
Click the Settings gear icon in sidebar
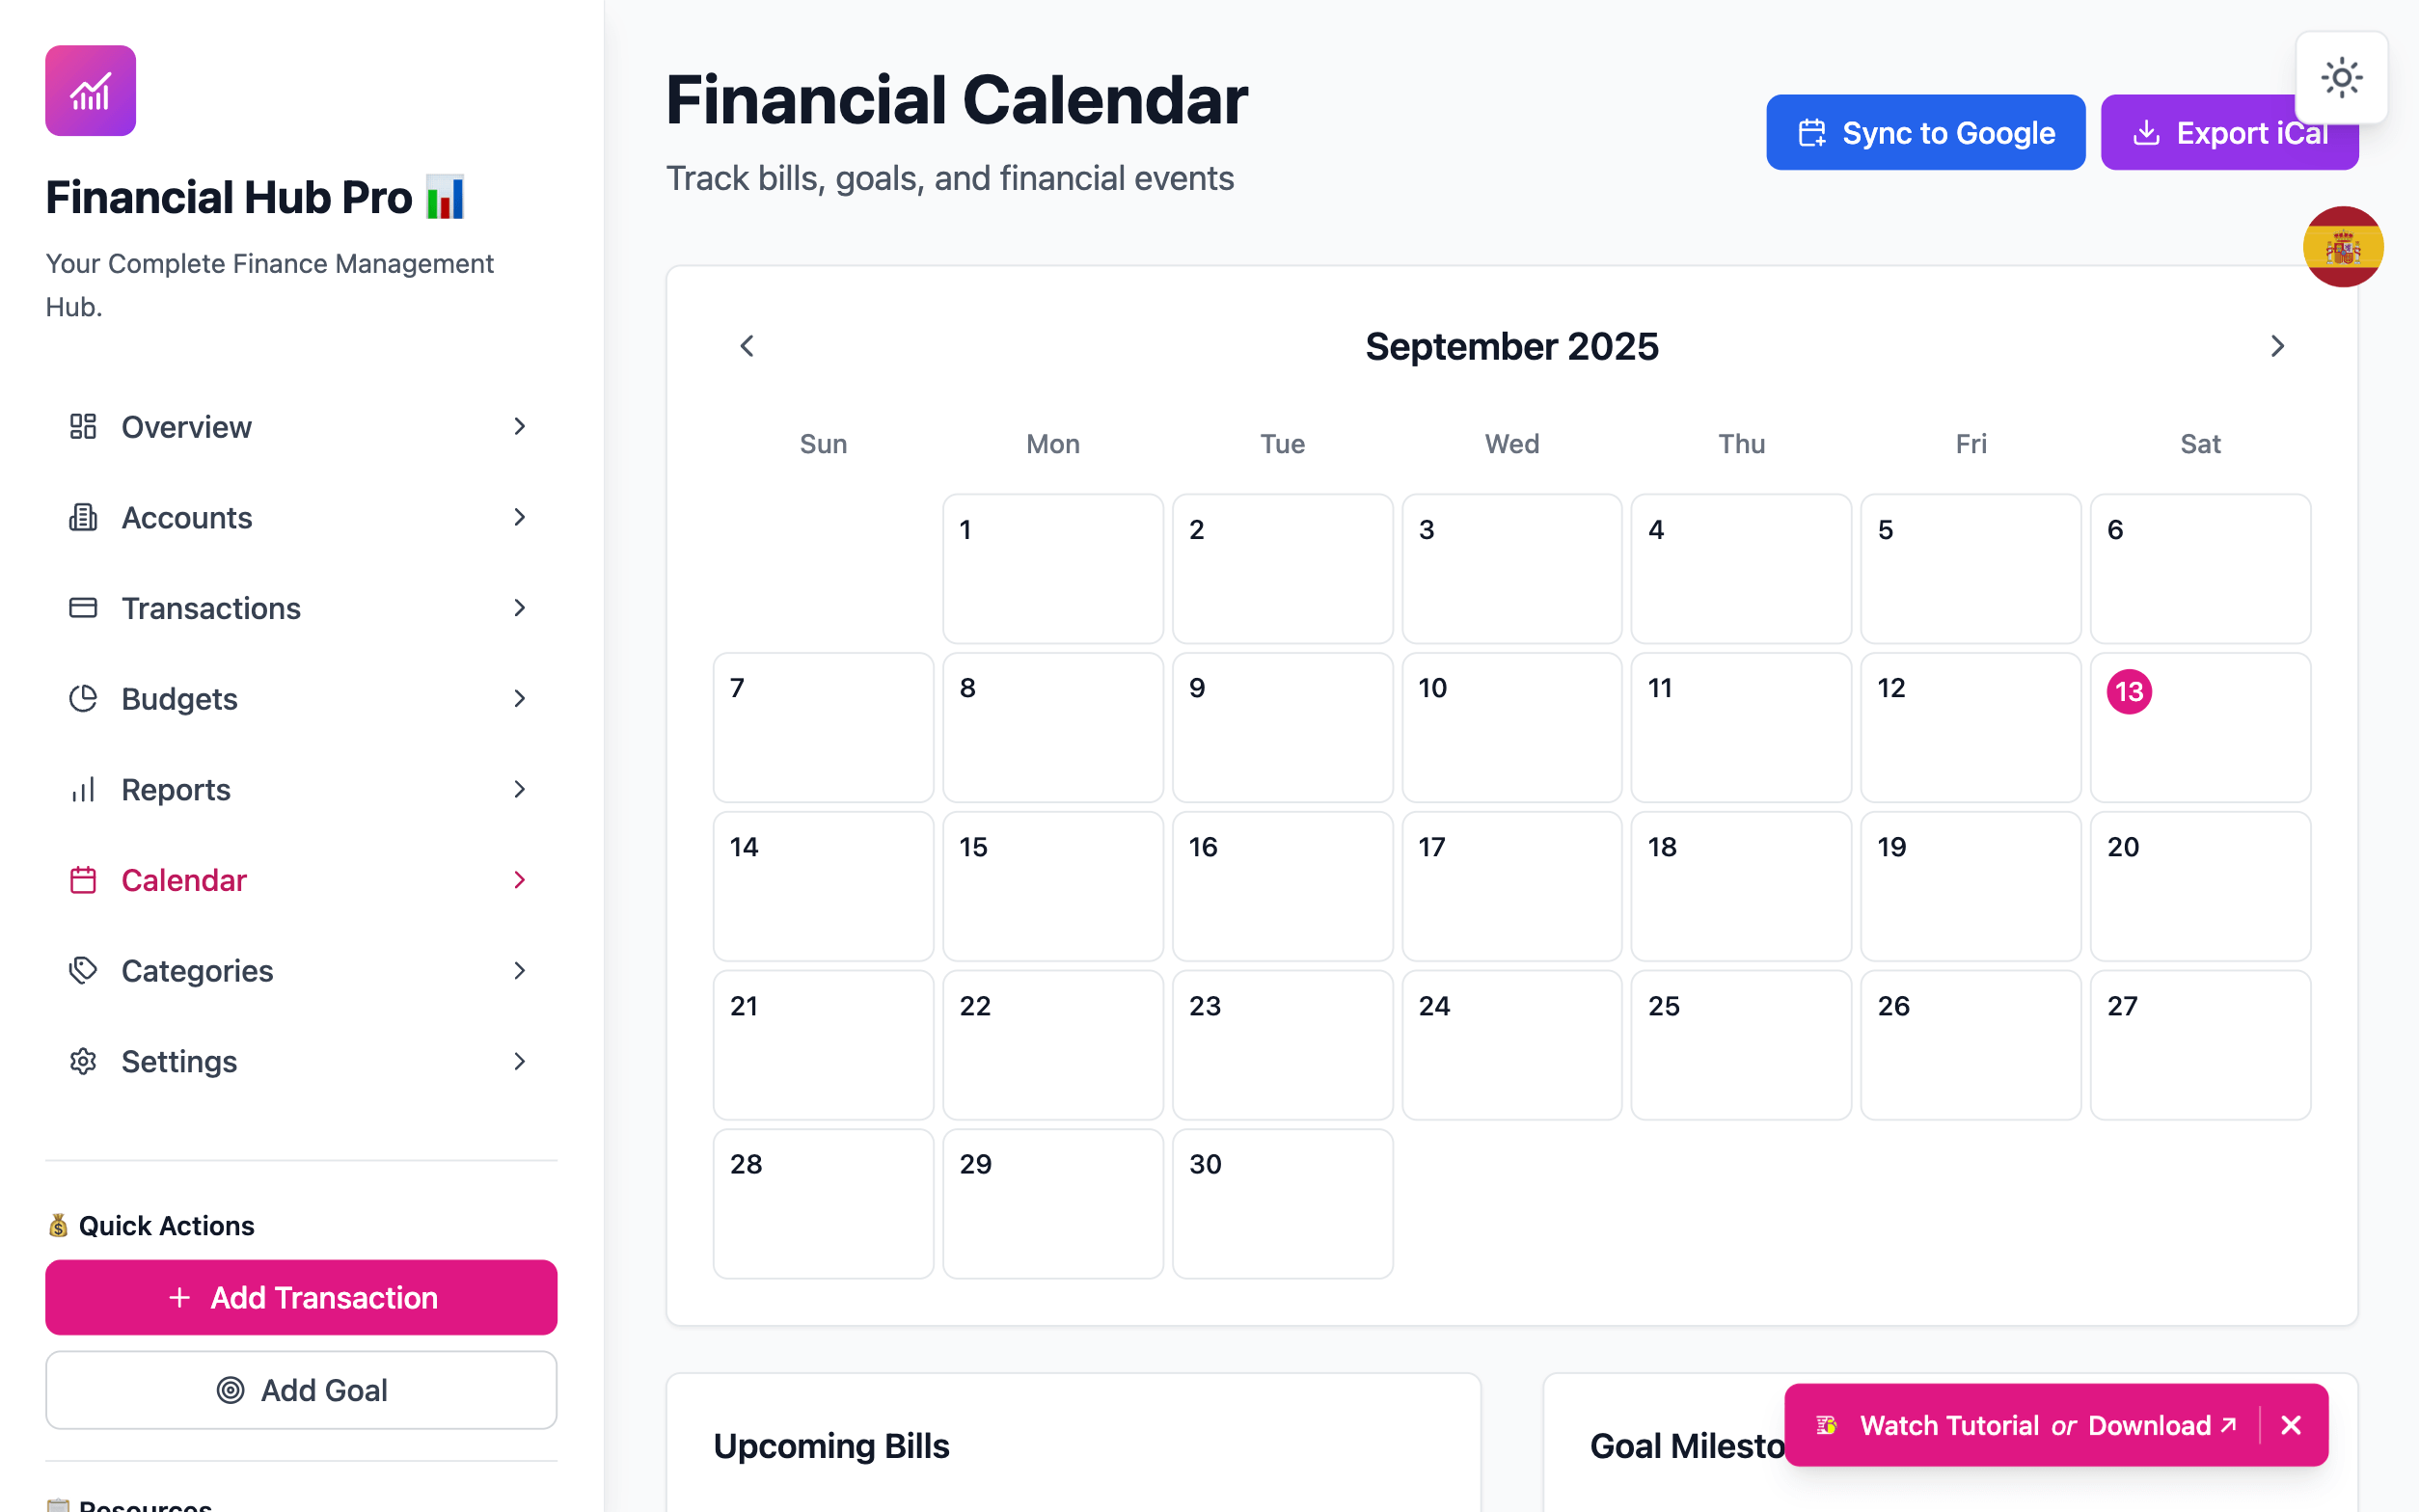83,1062
